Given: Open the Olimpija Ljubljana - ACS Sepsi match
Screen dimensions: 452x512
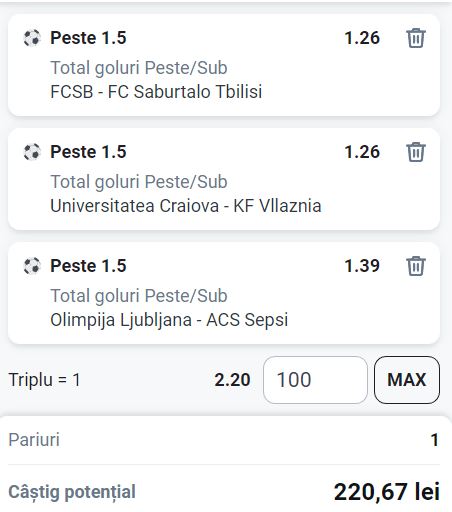Looking at the screenshot, I should (x=169, y=320).
